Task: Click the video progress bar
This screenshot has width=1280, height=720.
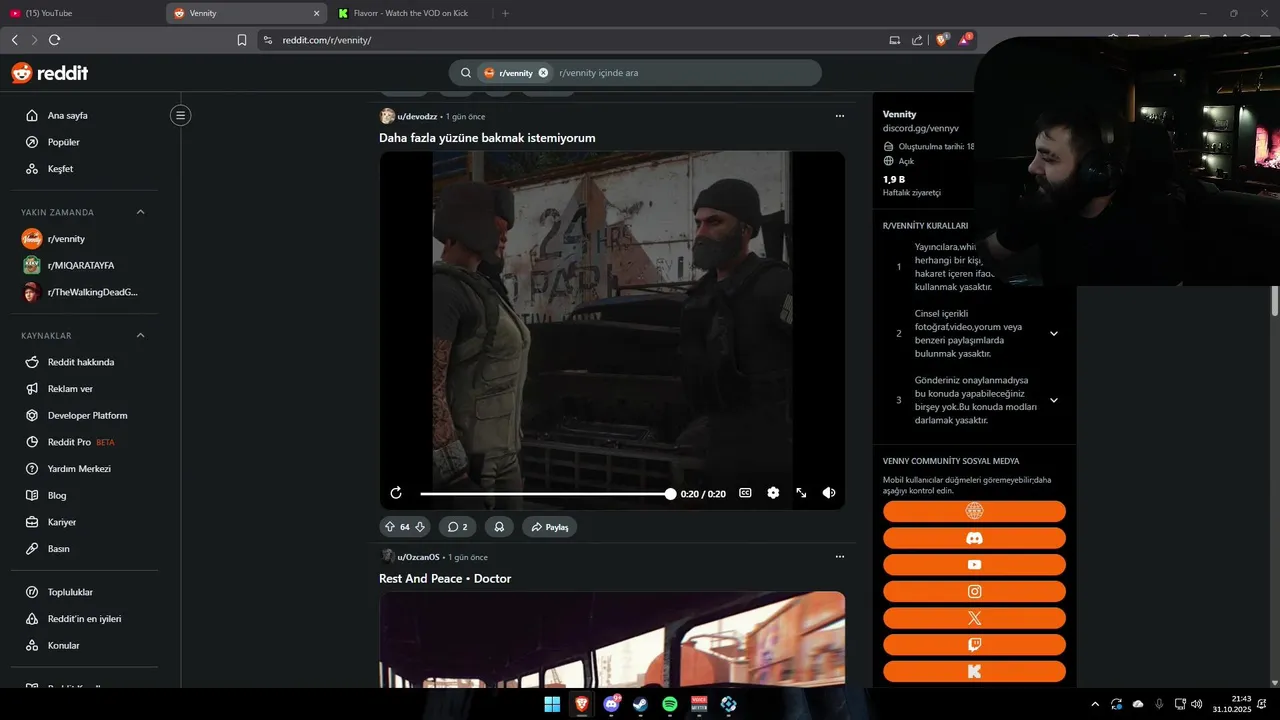Action: click(546, 494)
